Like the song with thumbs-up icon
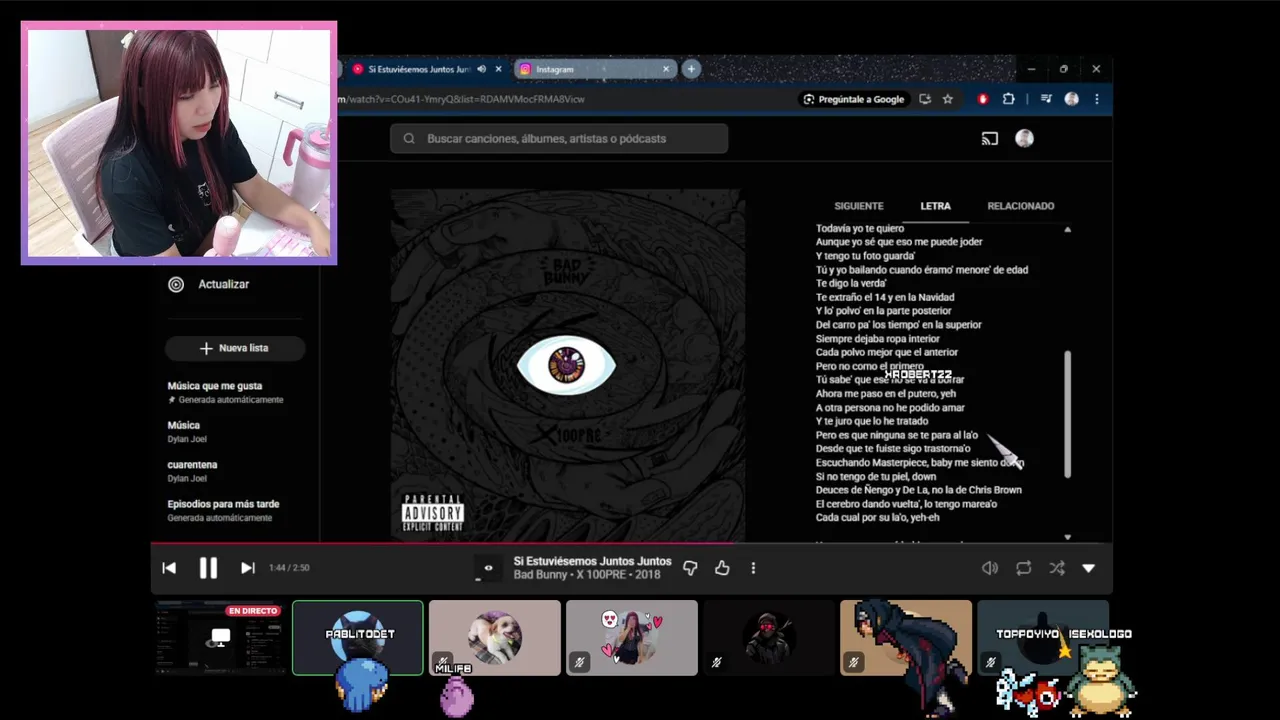This screenshot has height=720, width=1280. 722,568
